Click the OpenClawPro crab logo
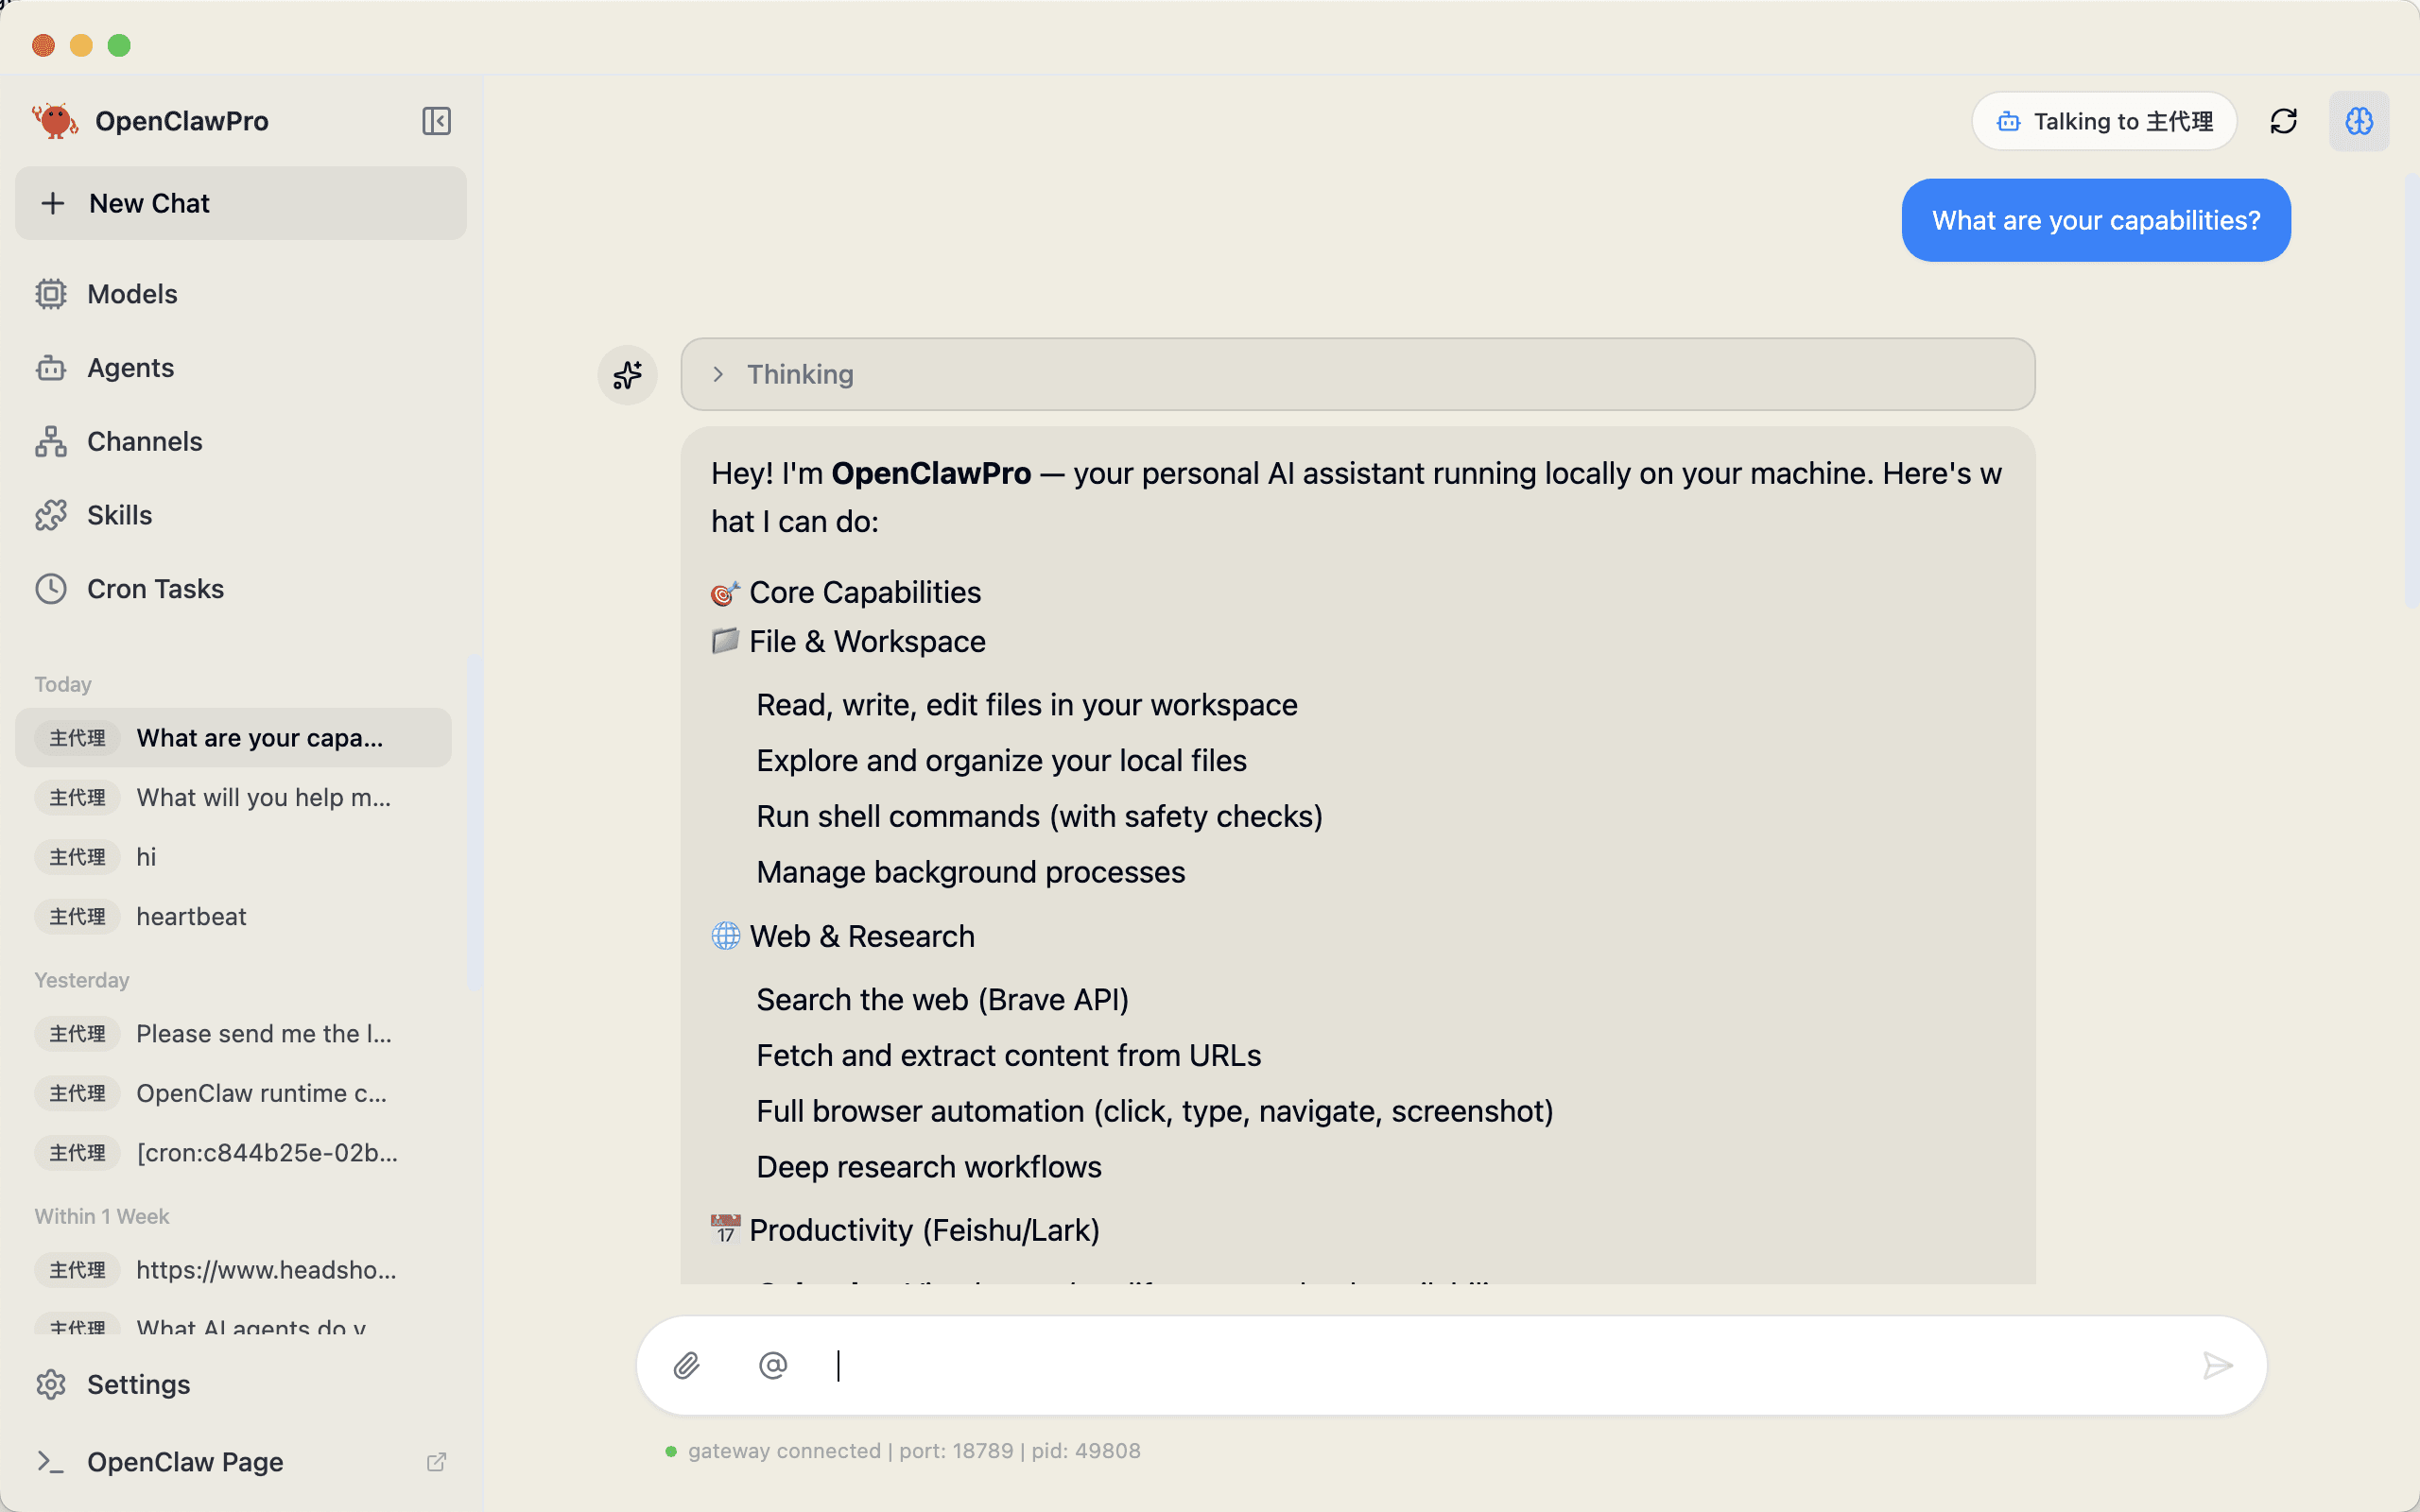The width and height of the screenshot is (2420, 1512). (x=53, y=120)
